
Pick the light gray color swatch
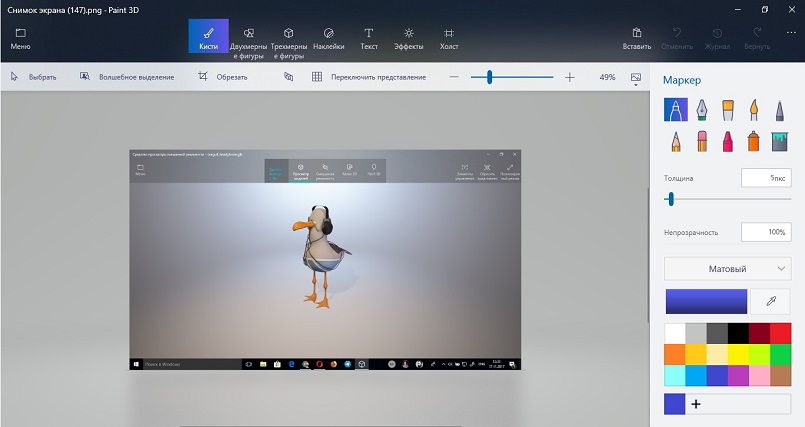click(696, 333)
